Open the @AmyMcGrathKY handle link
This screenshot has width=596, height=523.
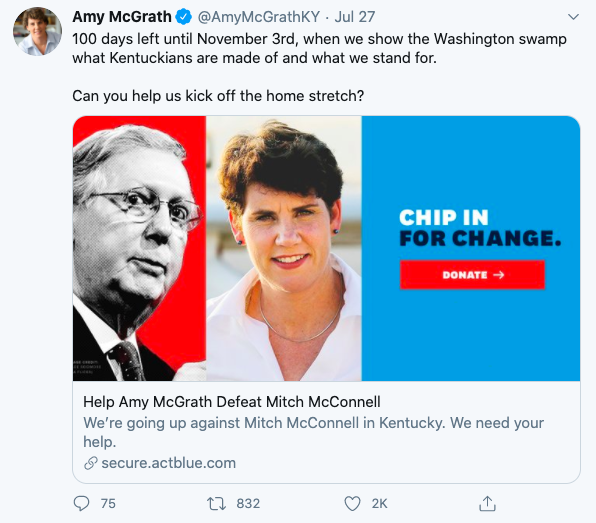259,17
